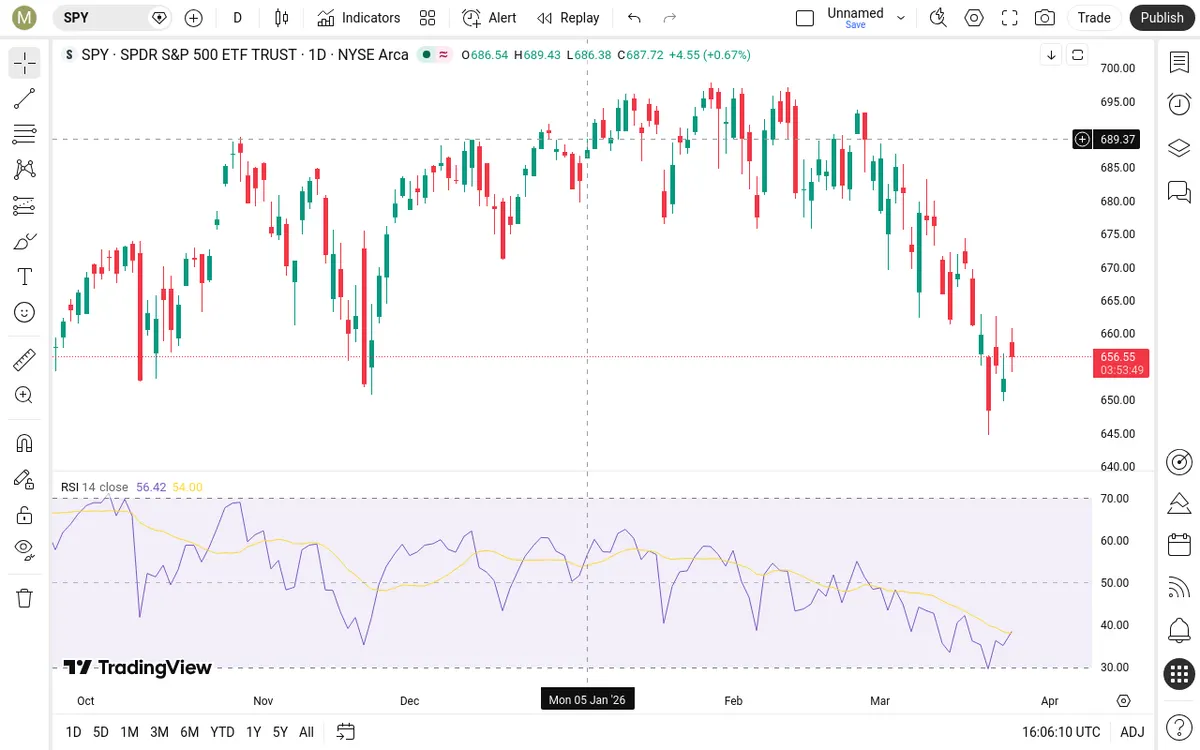This screenshot has width=1200, height=750.
Task: Change the D time interval
Action: (237, 18)
